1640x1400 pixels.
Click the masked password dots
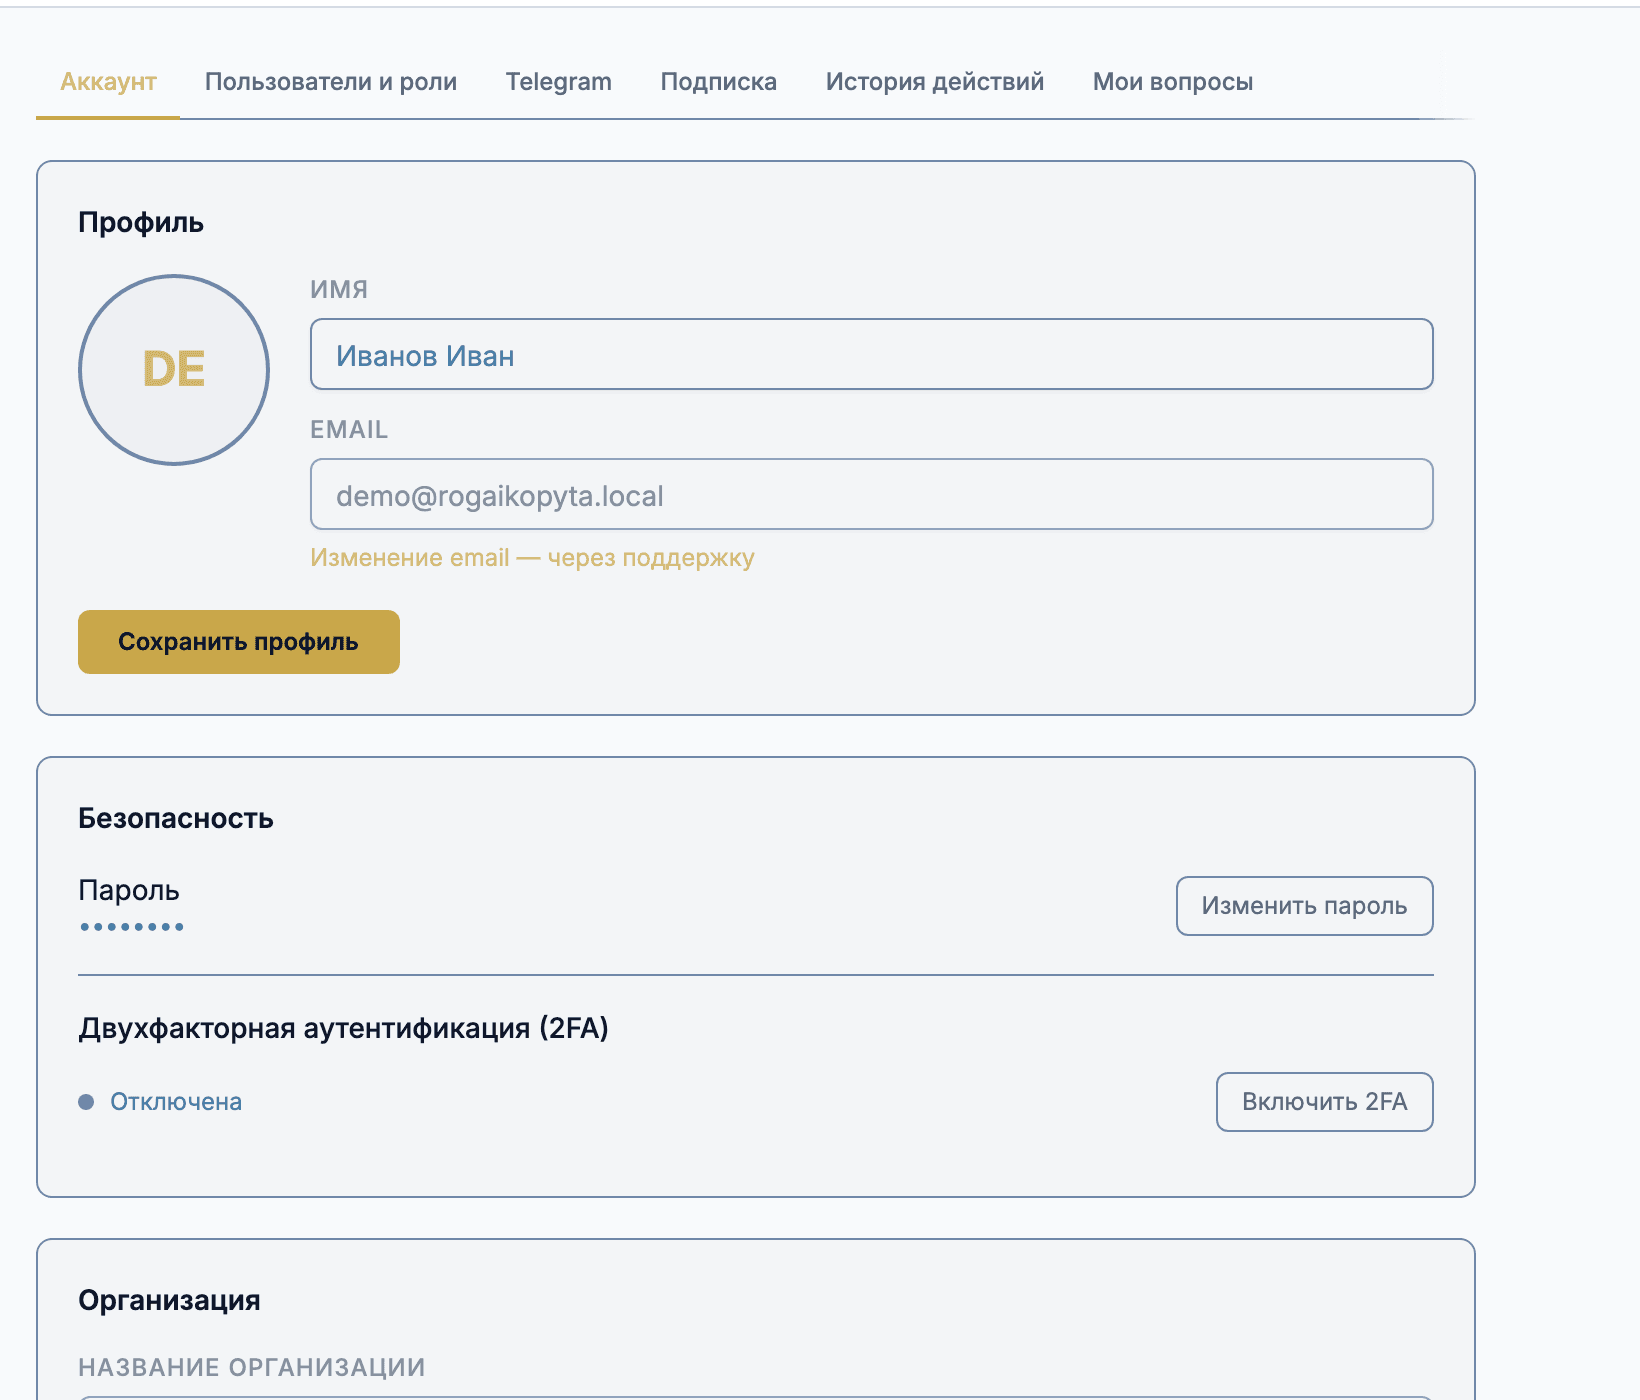(x=132, y=927)
